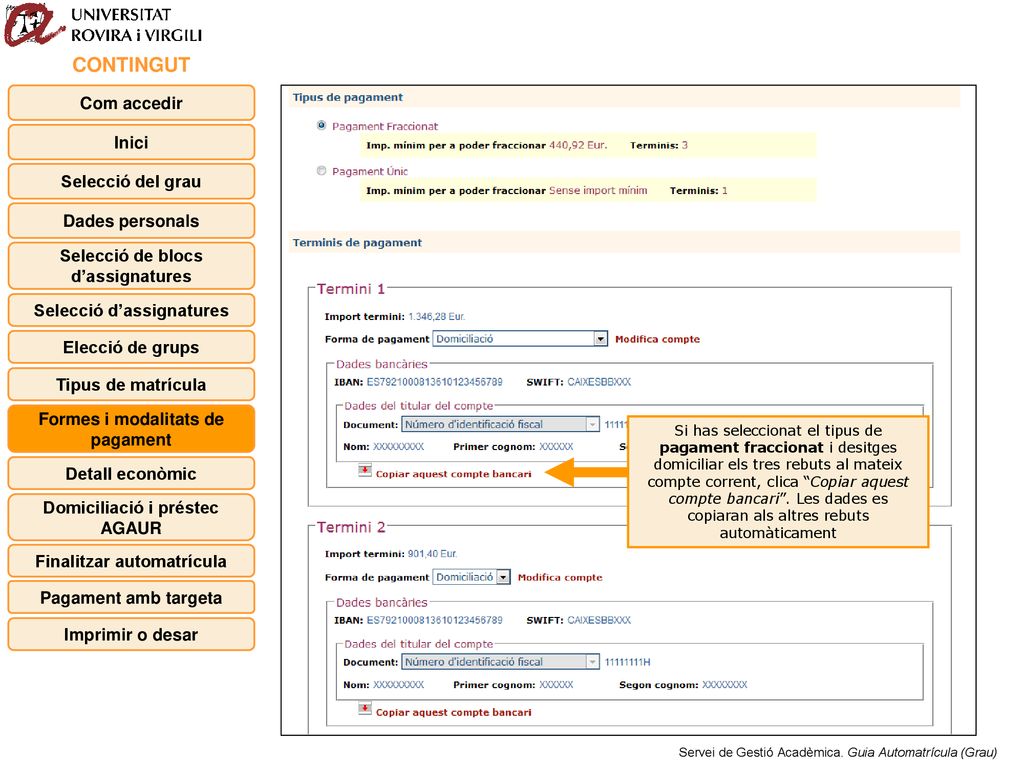
Task: Click the 11111111H document number
Action: [627, 662]
